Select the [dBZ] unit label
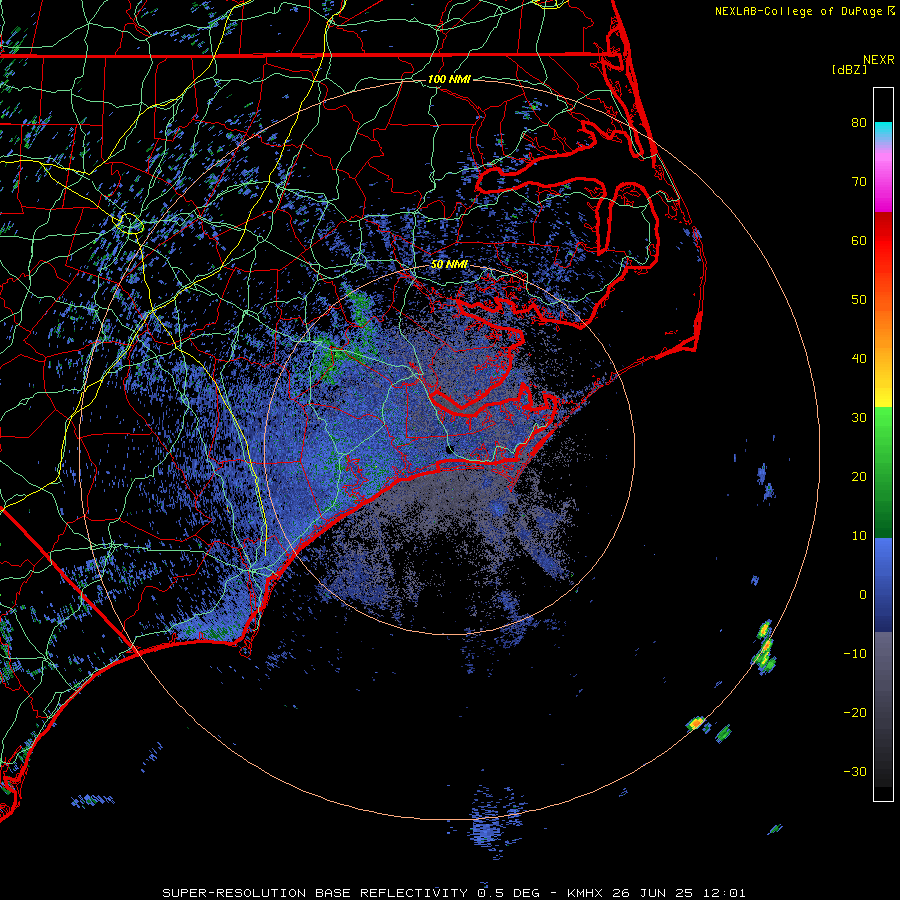The image size is (900, 900). click(849, 70)
